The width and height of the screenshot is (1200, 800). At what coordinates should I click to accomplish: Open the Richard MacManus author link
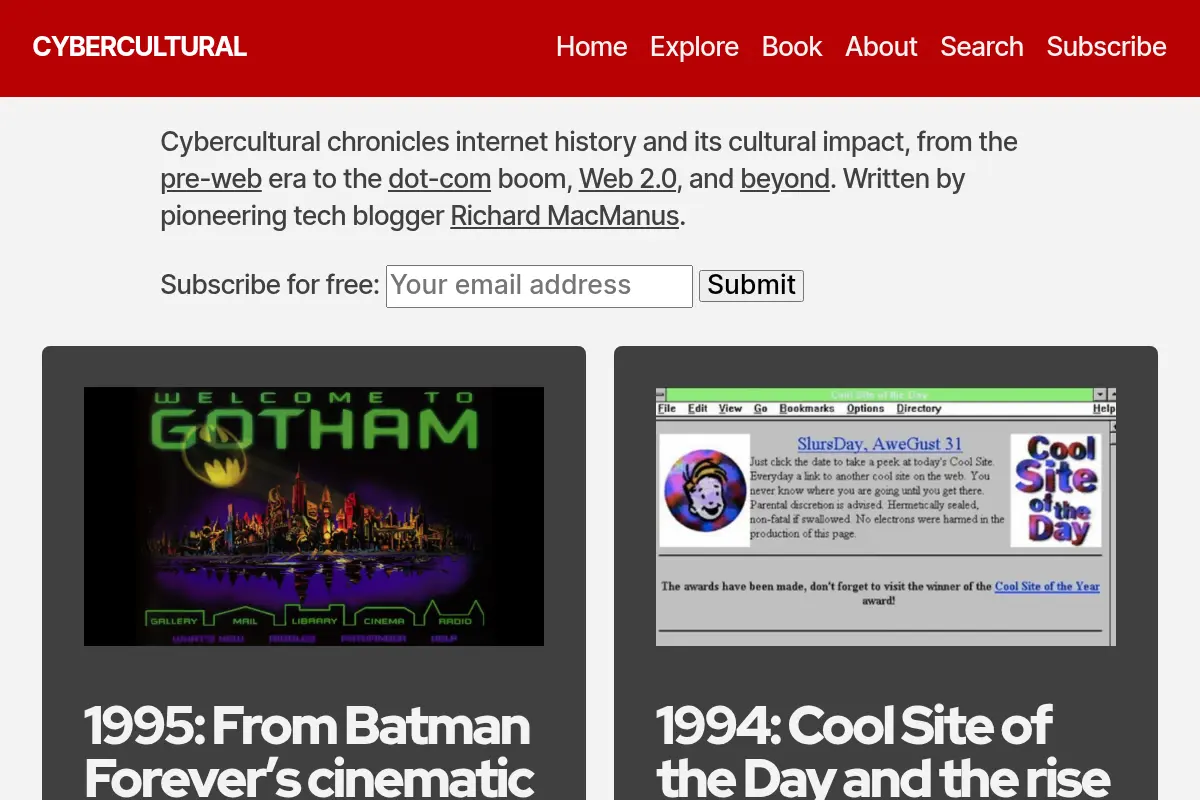[565, 216]
